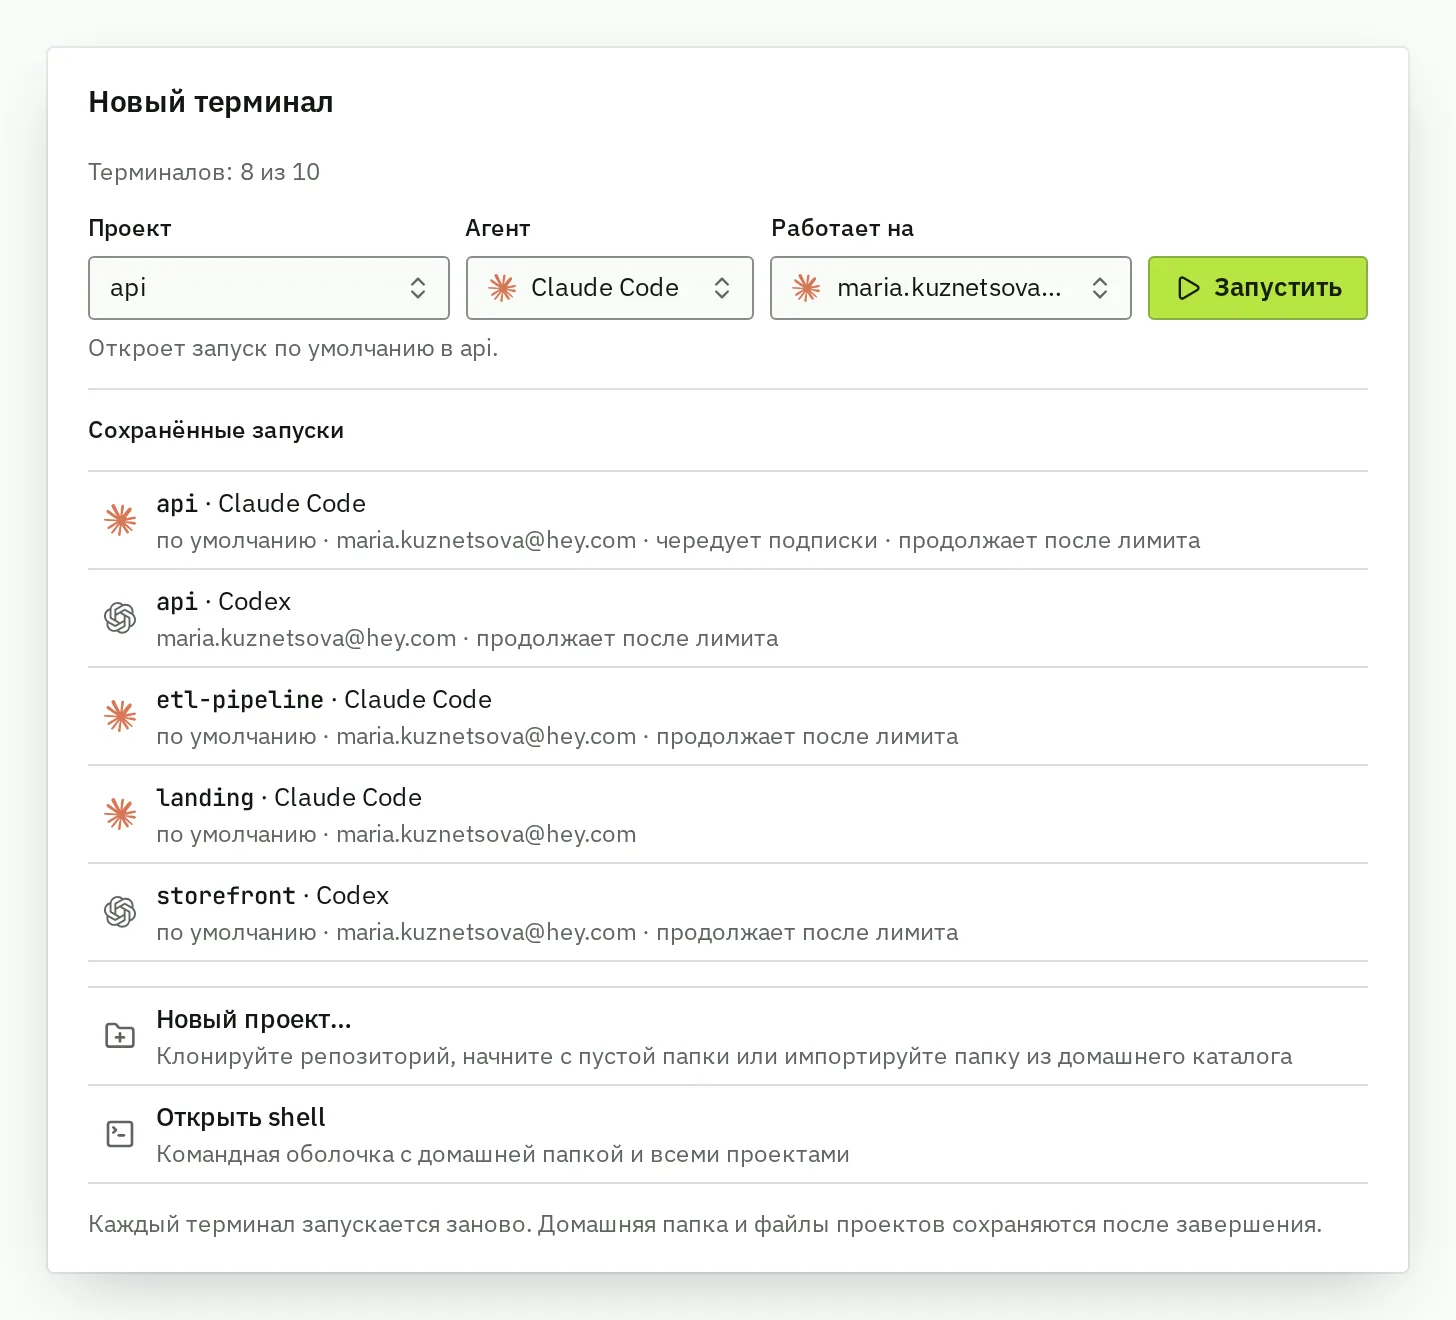Click the Claude icon of api · Claude Code
Screen dimensions: 1456x1320
tap(120, 520)
